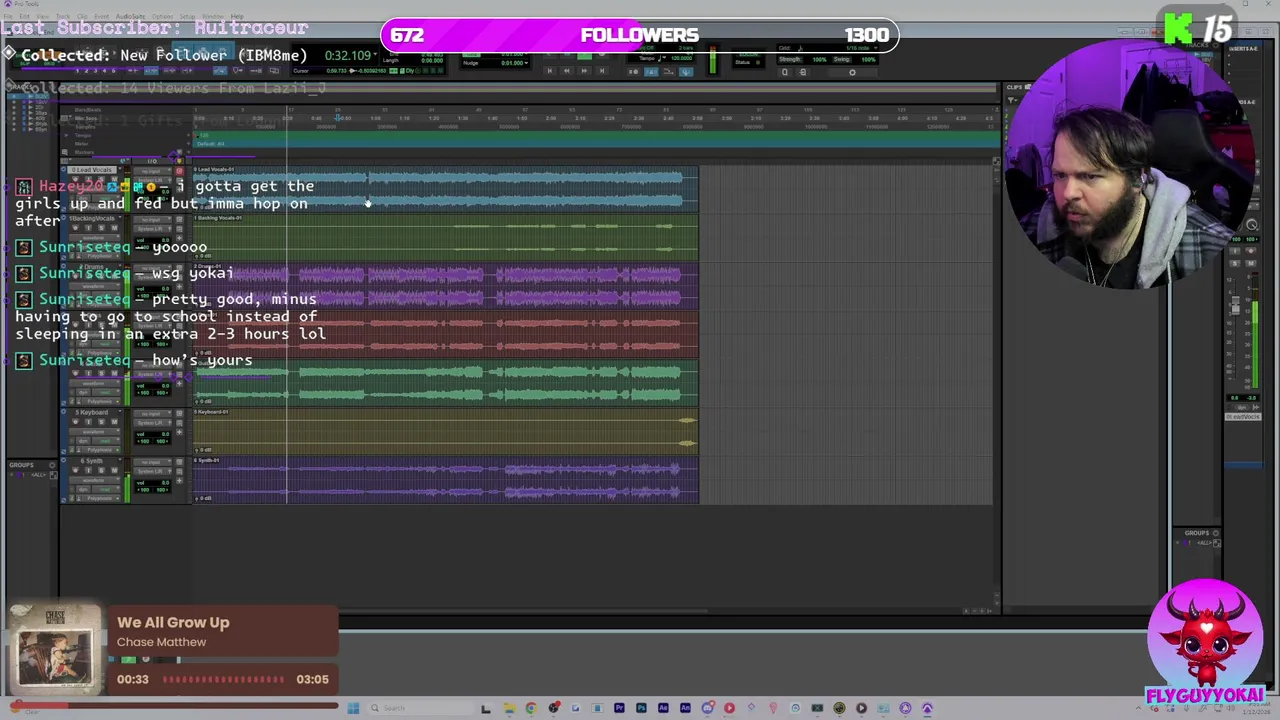Screen dimensions: 1280x720
Task: Click the Tempo ruler label
Action: [x=83, y=135]
